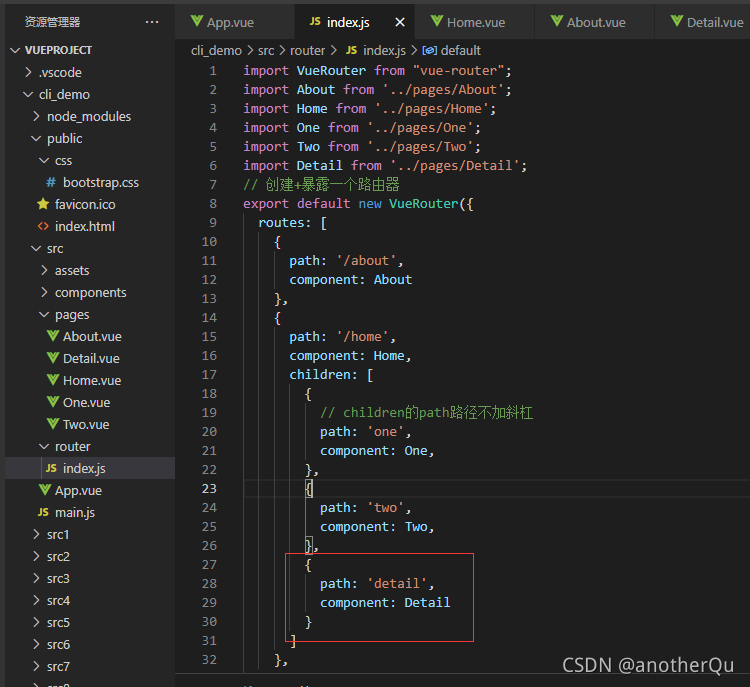Click the '../pages/Detail' import path
The height and width of the screenshot is (687, 750).
[x=455, y=166]
